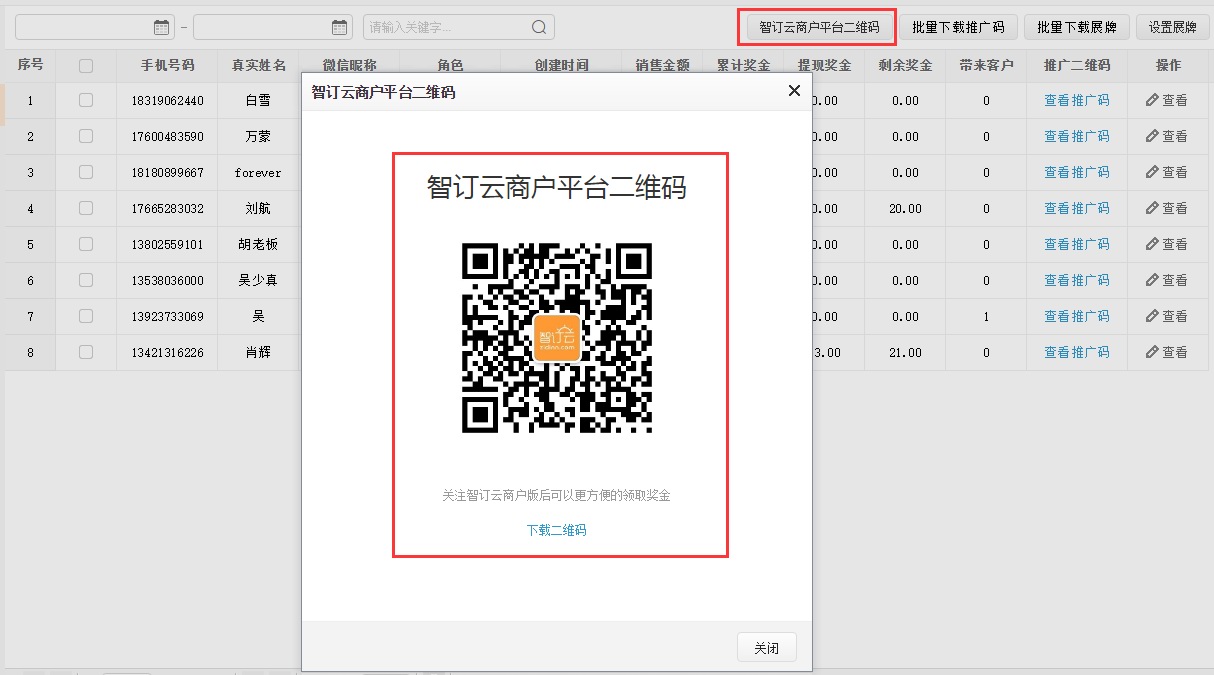Image resolution: width=1214 pixels, height=675 pixels.
Task: Check the checkbox for row 13538036000
Action: 86,280
